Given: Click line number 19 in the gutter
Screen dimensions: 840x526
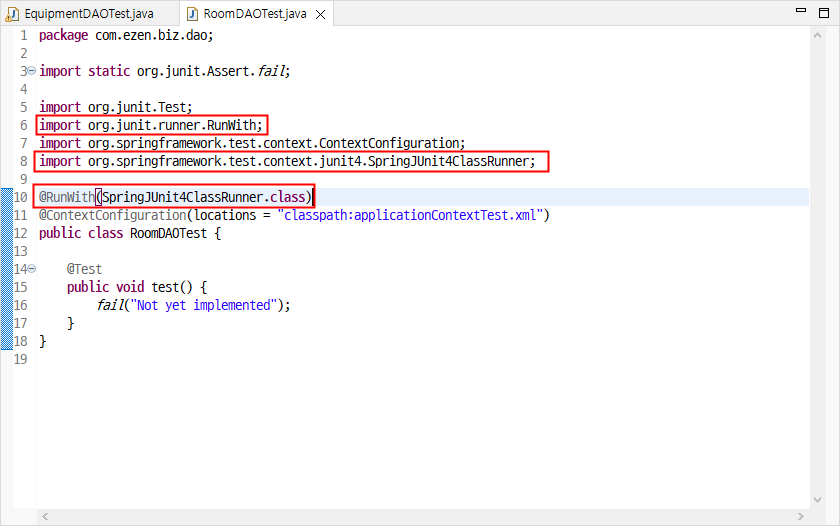Looking at the screenshot, I should pyautogui.click(x=20, y=359).
